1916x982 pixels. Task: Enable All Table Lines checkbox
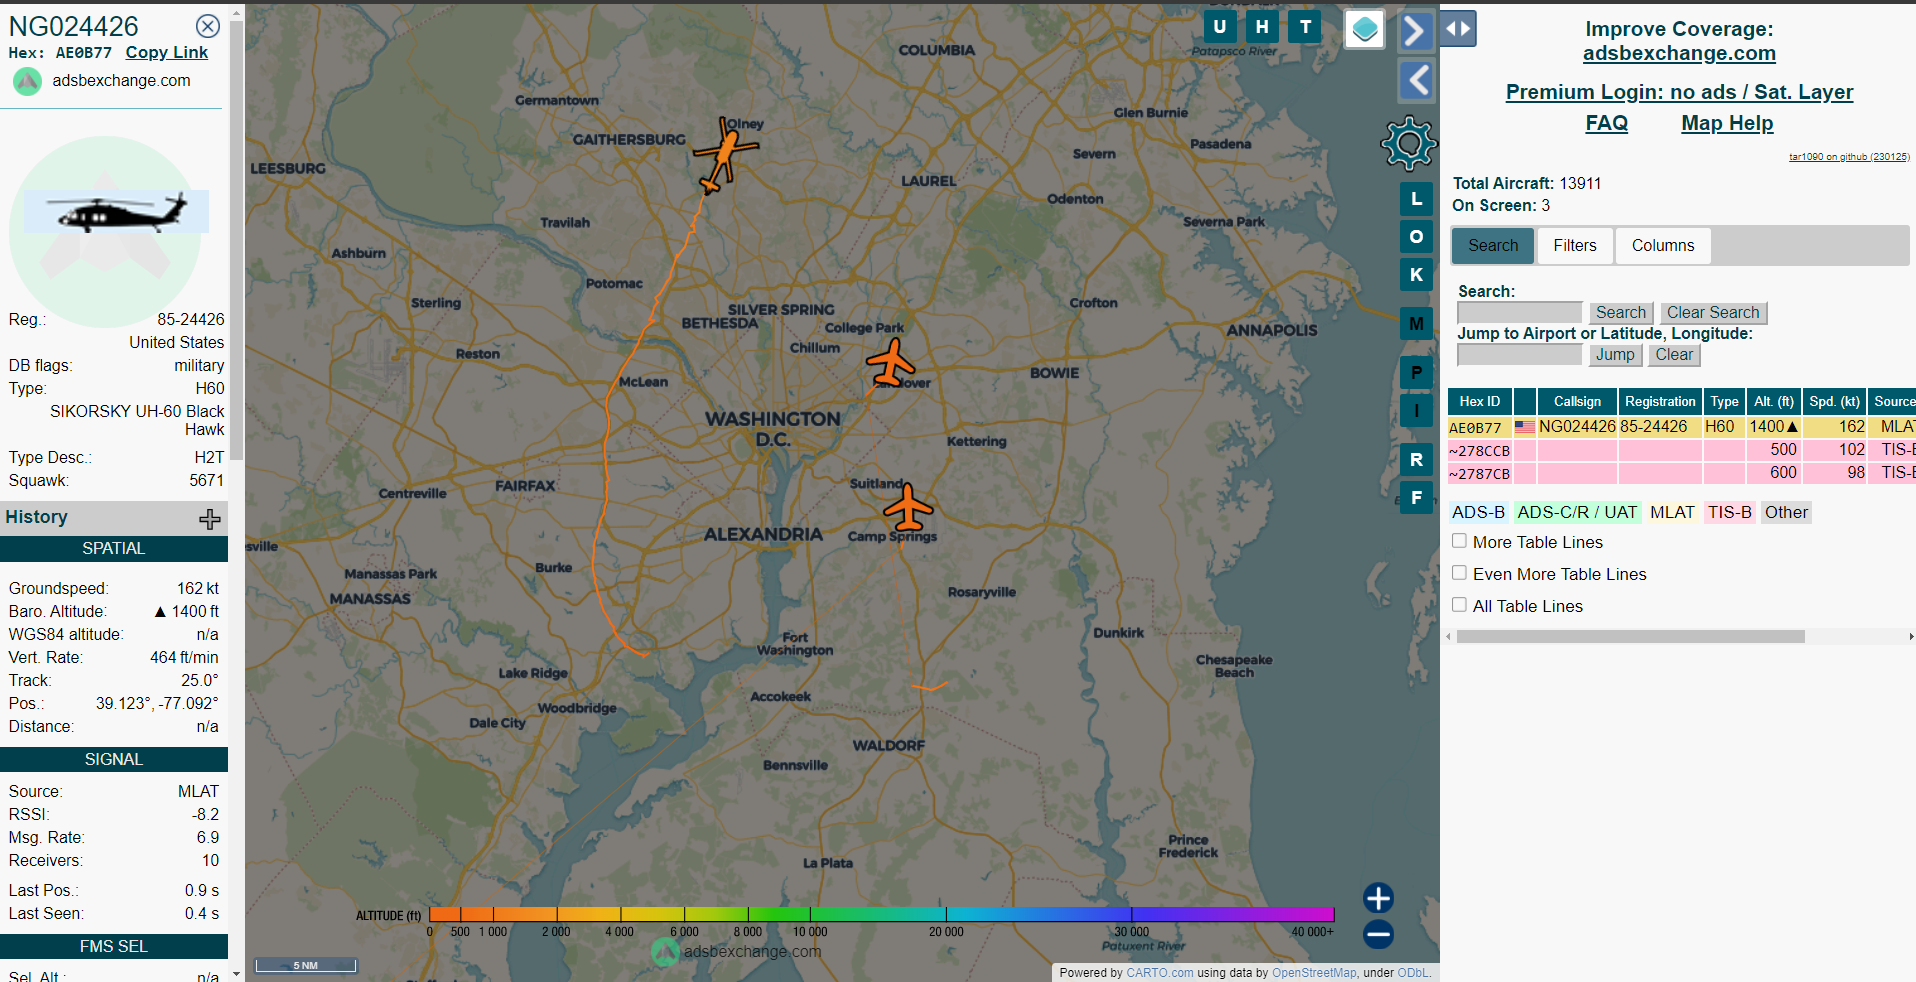point(1459,605)
